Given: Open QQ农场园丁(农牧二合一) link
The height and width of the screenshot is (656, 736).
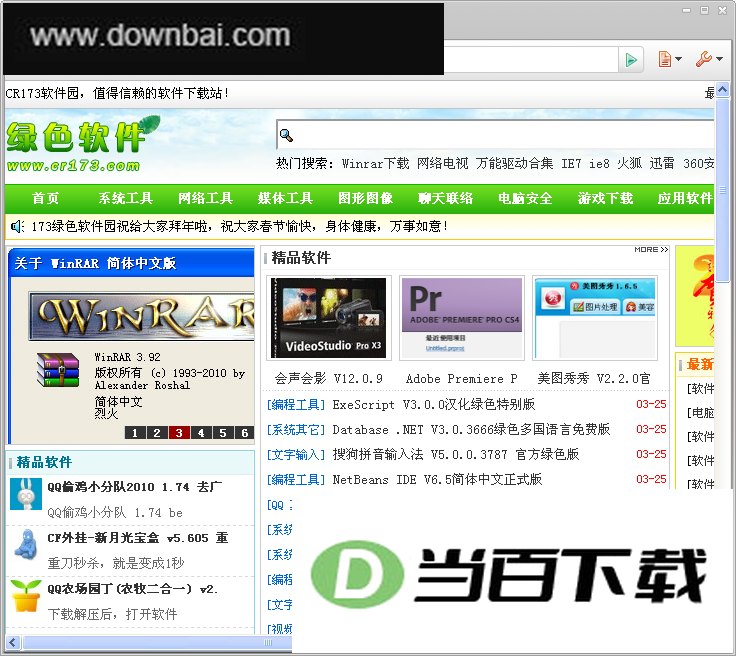Looking at the screenshot, I should pyautogui.click(x=133, y=589).
